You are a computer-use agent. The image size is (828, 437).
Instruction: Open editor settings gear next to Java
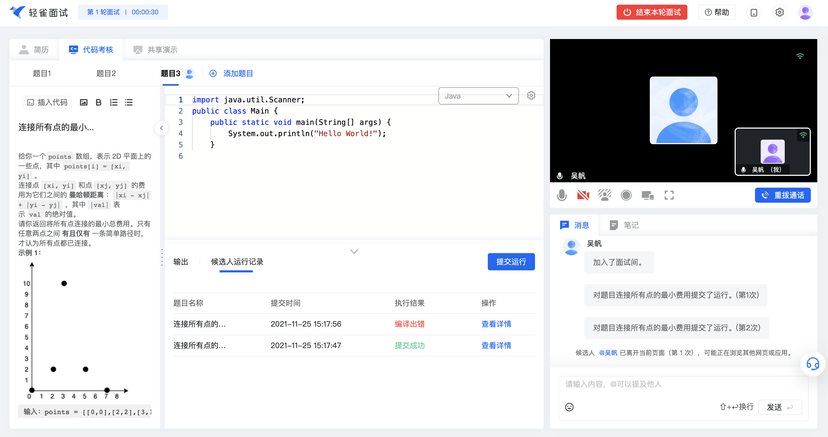pos(532,96)
